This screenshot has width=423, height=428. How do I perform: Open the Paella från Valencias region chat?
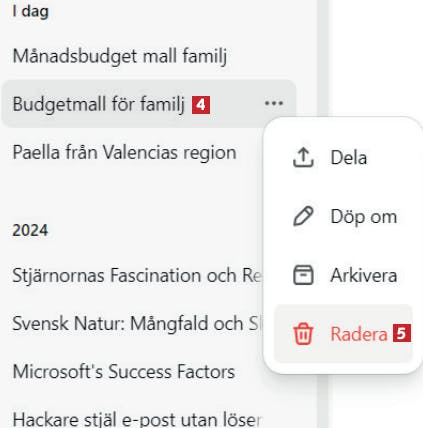tap(124, 152)
